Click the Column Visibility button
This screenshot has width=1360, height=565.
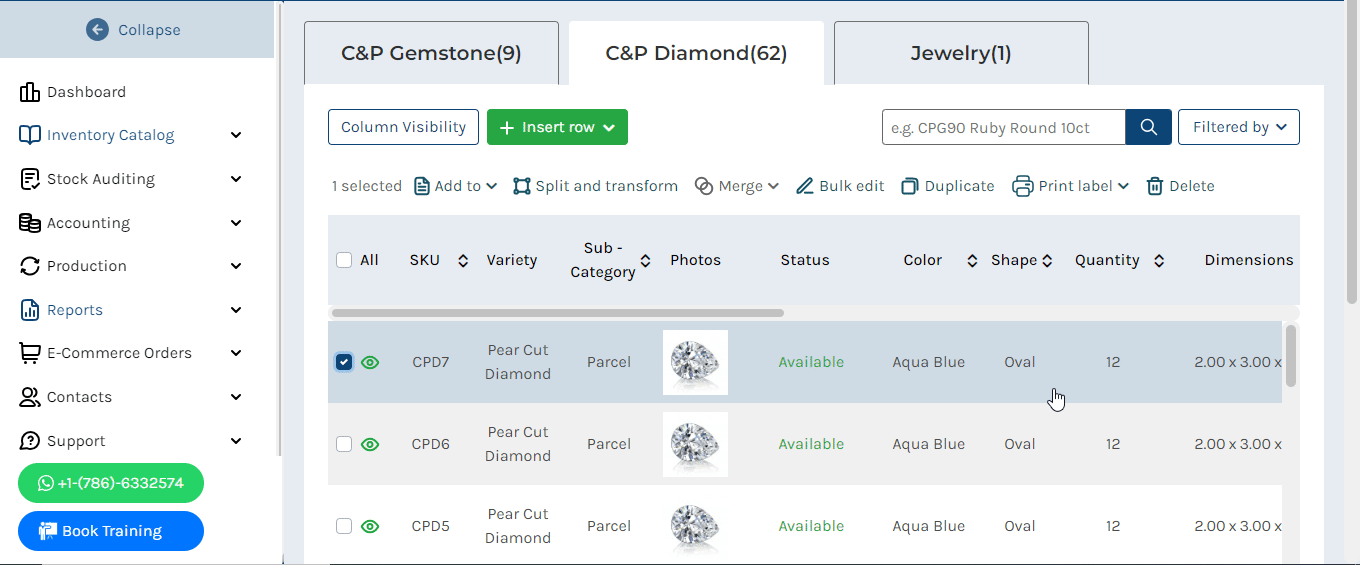tap(403, 127)
